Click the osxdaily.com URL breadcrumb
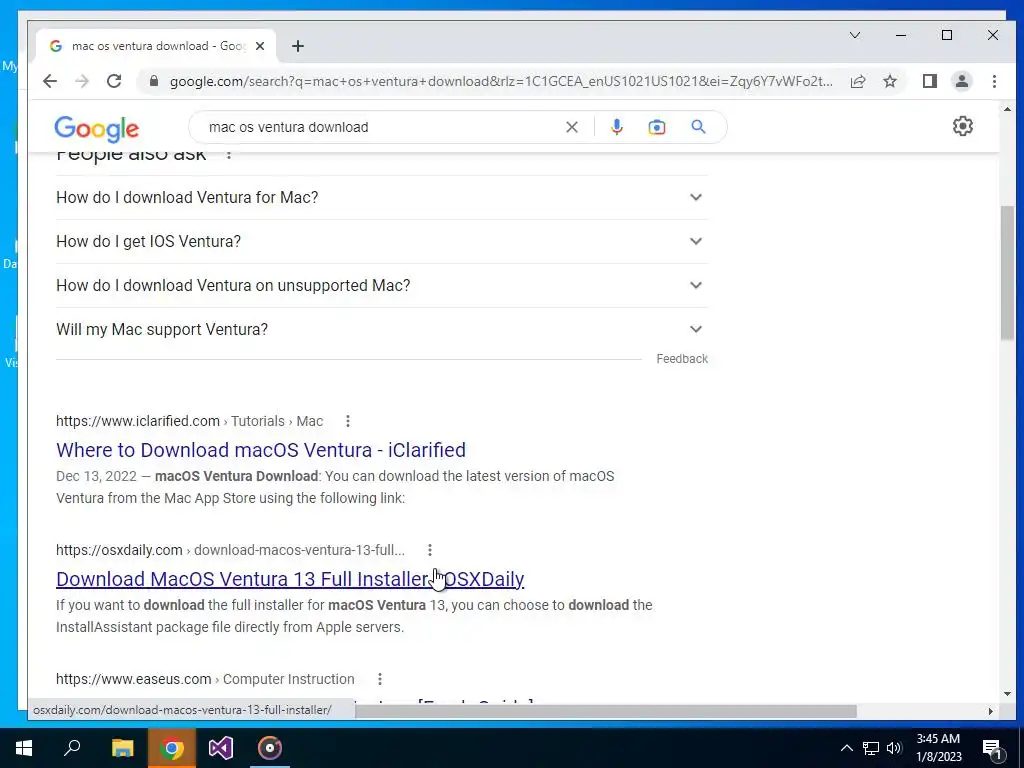Viewport: 1024px width, 768px height. coord(230,550)
